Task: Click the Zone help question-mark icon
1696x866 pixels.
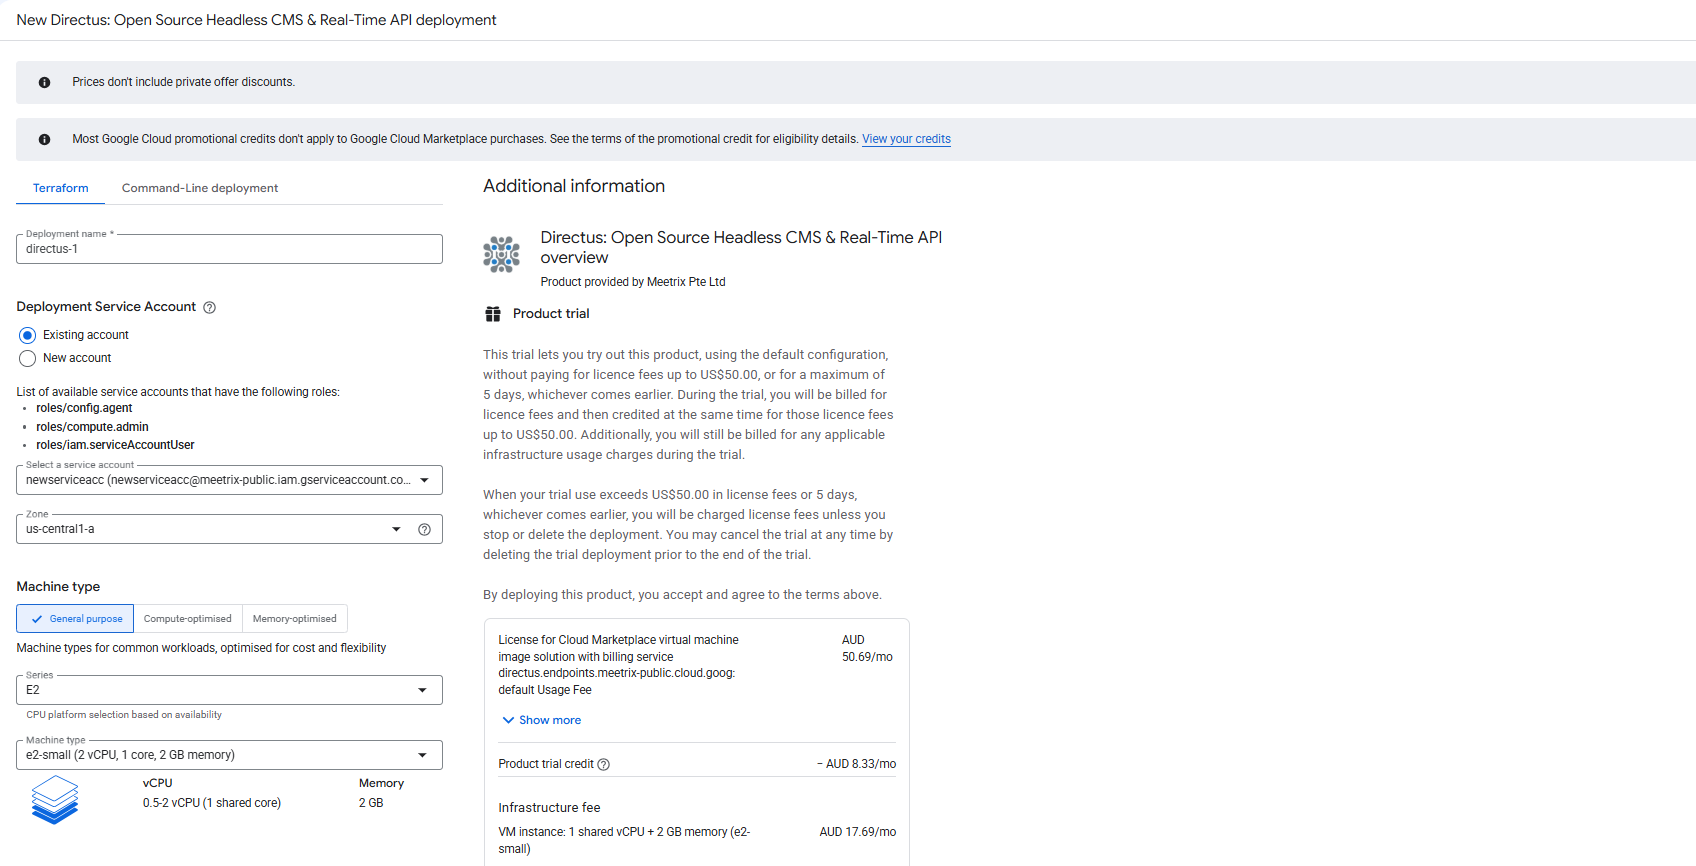Action: pos(424,529)
